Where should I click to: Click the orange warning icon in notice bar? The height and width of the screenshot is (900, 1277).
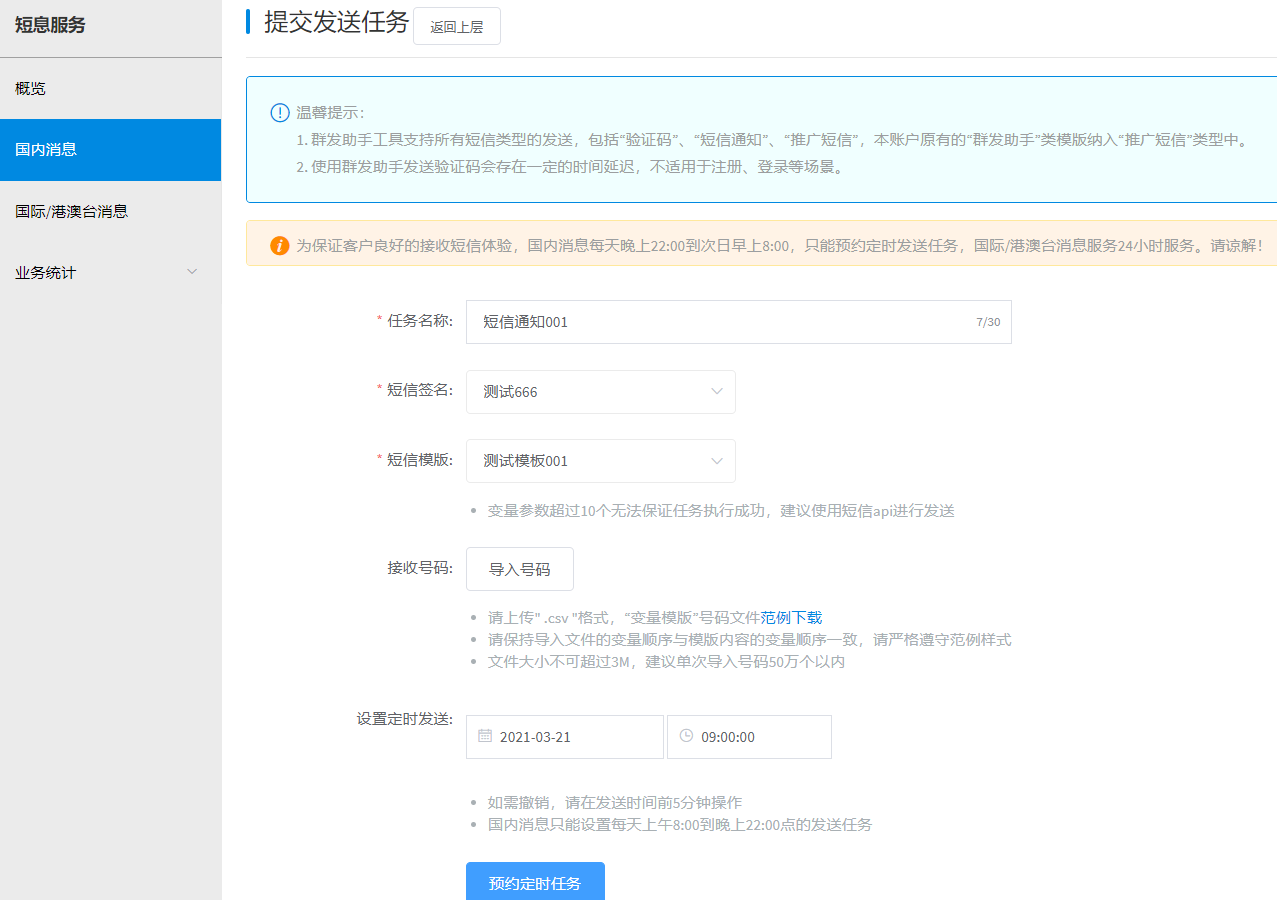[x=280, y=245]
